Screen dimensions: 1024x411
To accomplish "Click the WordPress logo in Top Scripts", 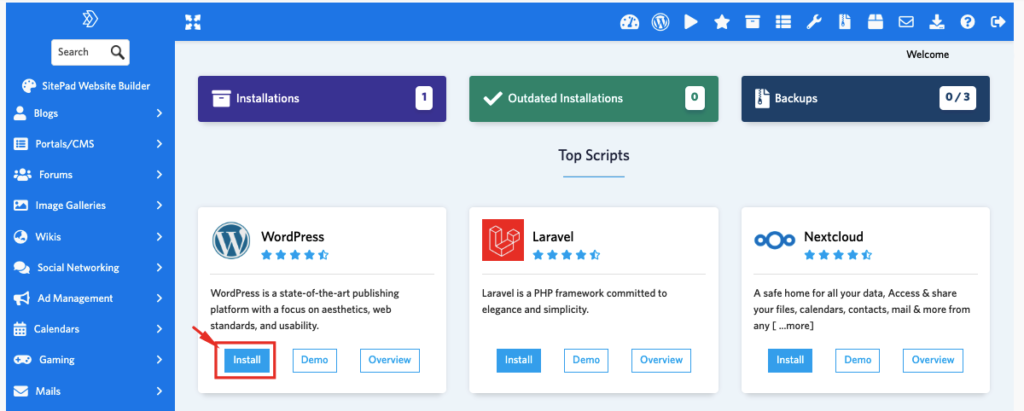I will 231,240.
